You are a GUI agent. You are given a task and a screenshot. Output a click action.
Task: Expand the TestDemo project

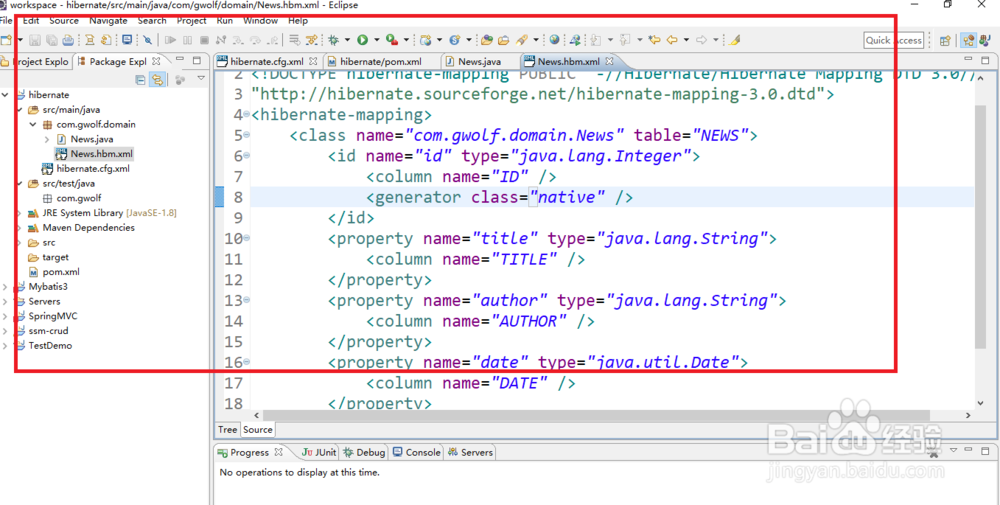[x=5, y=346]
